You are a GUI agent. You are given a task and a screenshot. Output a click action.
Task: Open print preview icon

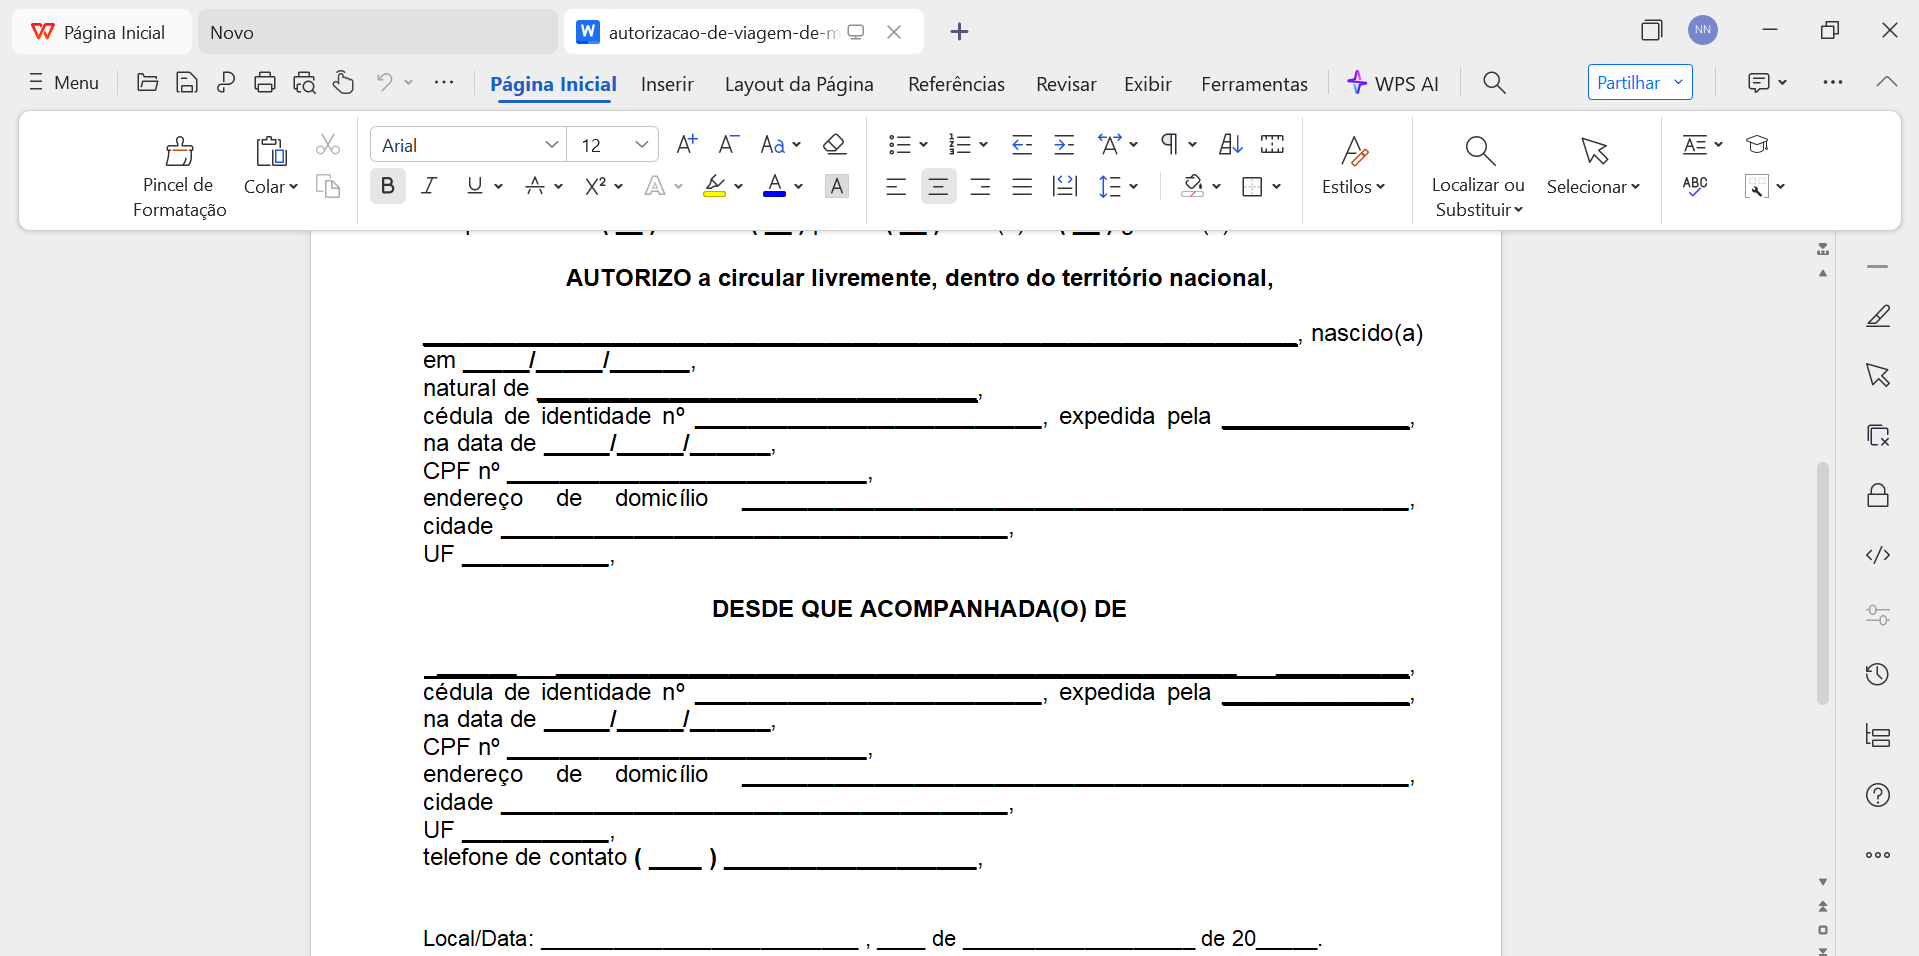click(x=304, y=82)
